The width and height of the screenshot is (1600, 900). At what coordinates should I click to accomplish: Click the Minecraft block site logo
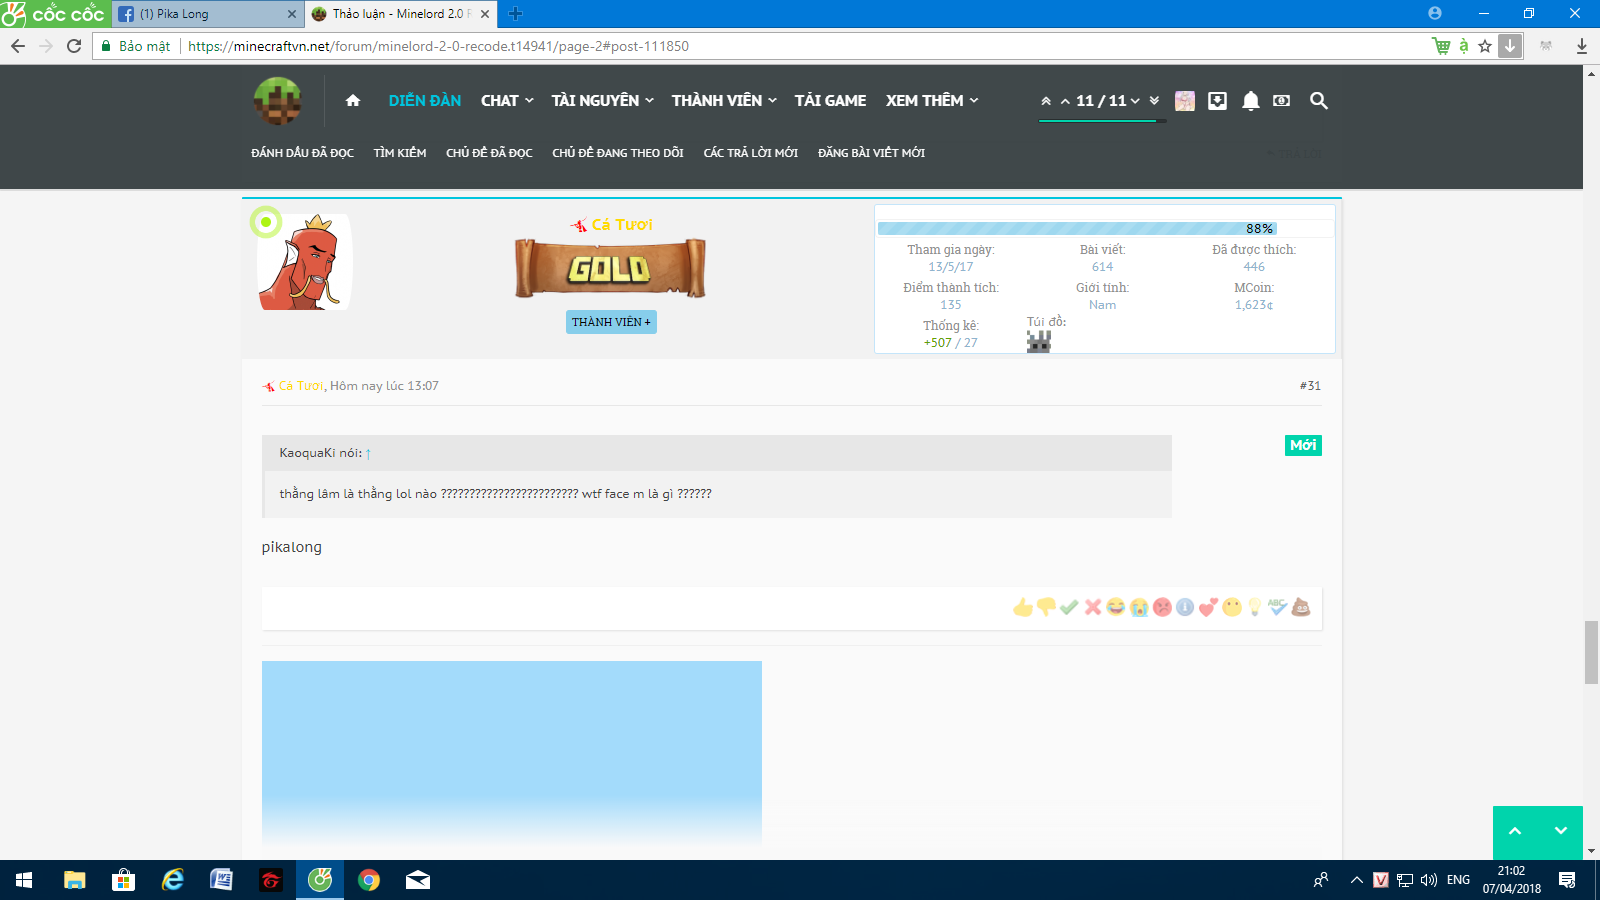[278, 101]
